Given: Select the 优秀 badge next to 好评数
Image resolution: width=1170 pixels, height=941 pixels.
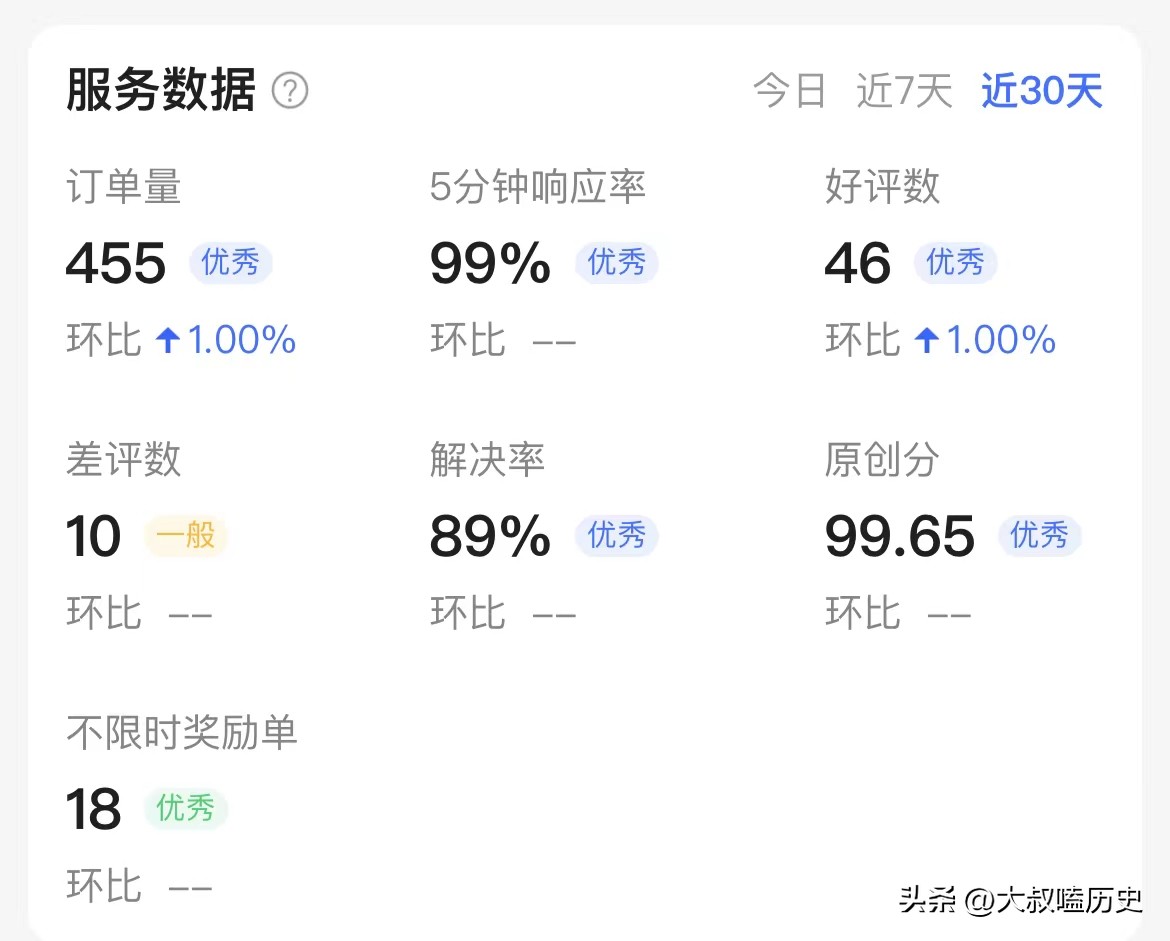Looking at the screenshot, I should pos(955,263).
